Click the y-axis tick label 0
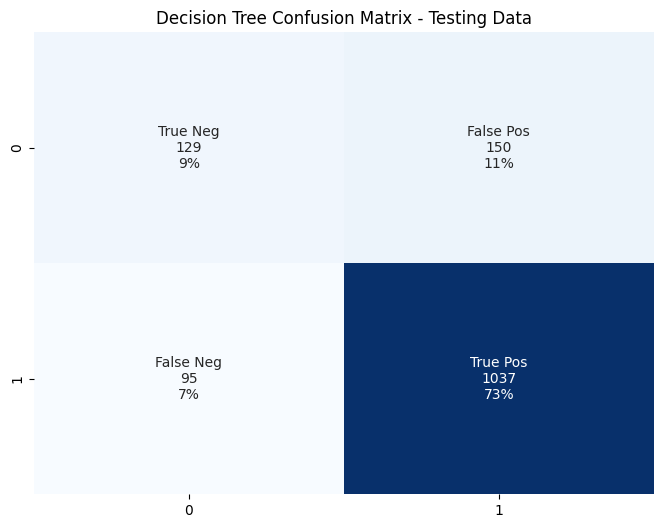Screen dimensions: 663x528 (17, 148)
